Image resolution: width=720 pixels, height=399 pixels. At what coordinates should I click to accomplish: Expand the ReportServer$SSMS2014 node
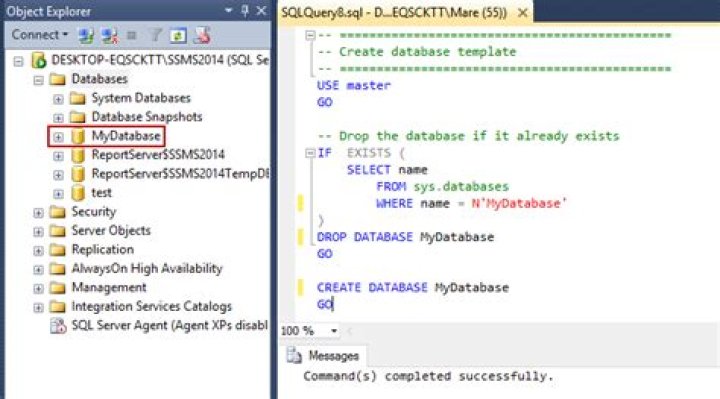click(x=58, y=156)
